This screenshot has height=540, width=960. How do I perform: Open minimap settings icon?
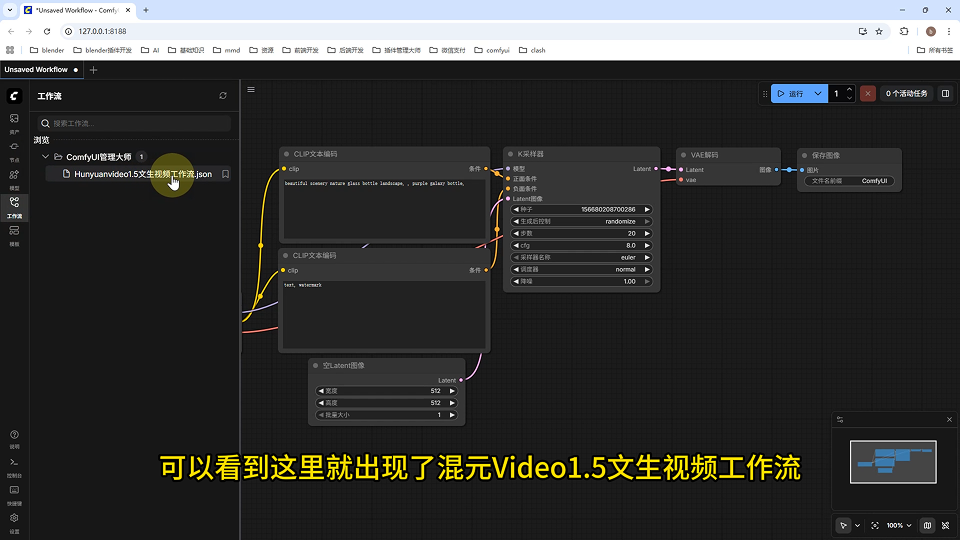840,419
